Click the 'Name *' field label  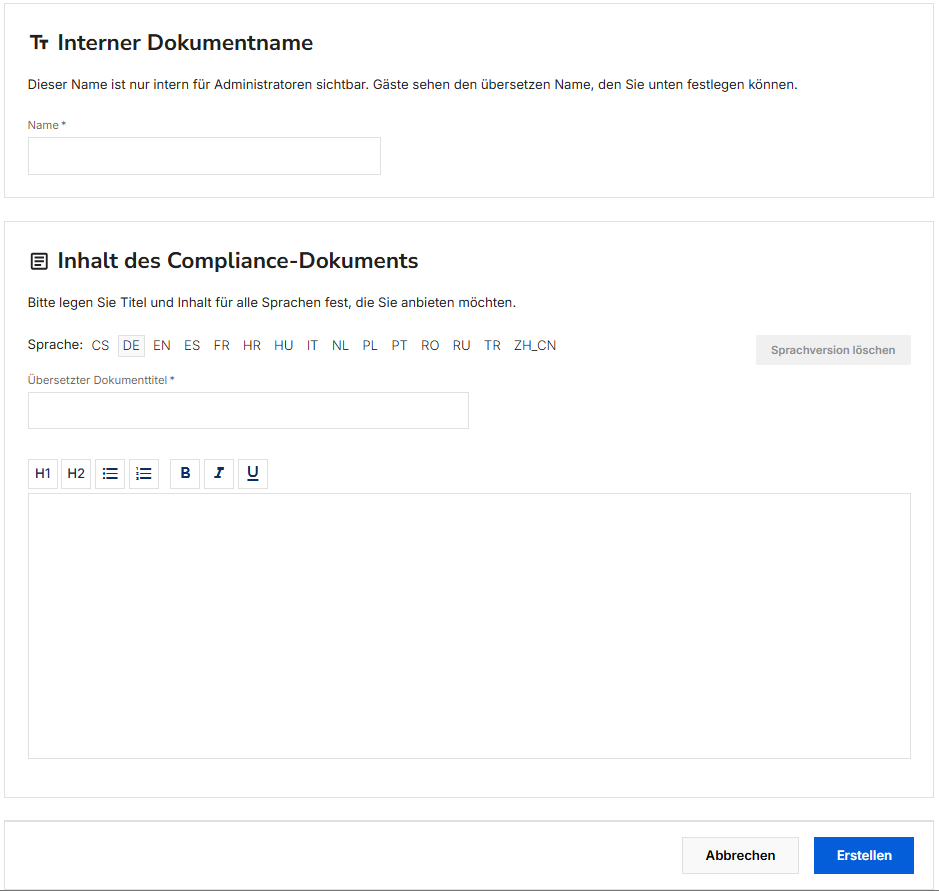tap(47, 125)
